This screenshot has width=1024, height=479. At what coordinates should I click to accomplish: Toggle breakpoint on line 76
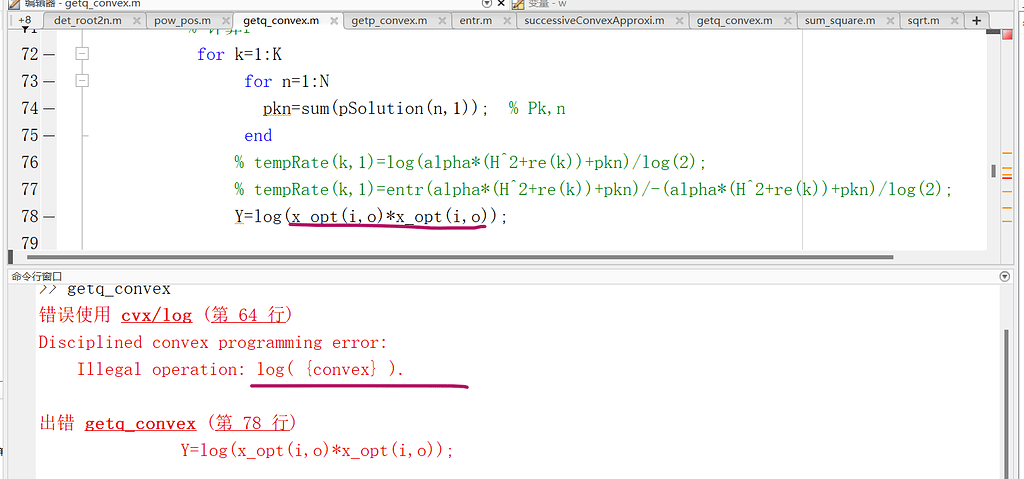(49, 162)
